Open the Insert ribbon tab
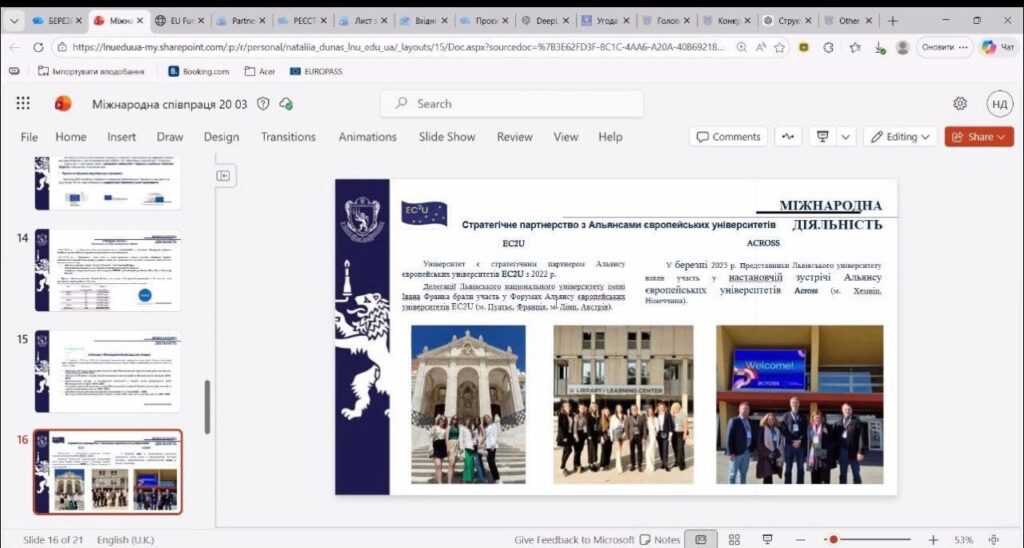1024x548 pixels. pyautogui.click(x=122, y=137)
